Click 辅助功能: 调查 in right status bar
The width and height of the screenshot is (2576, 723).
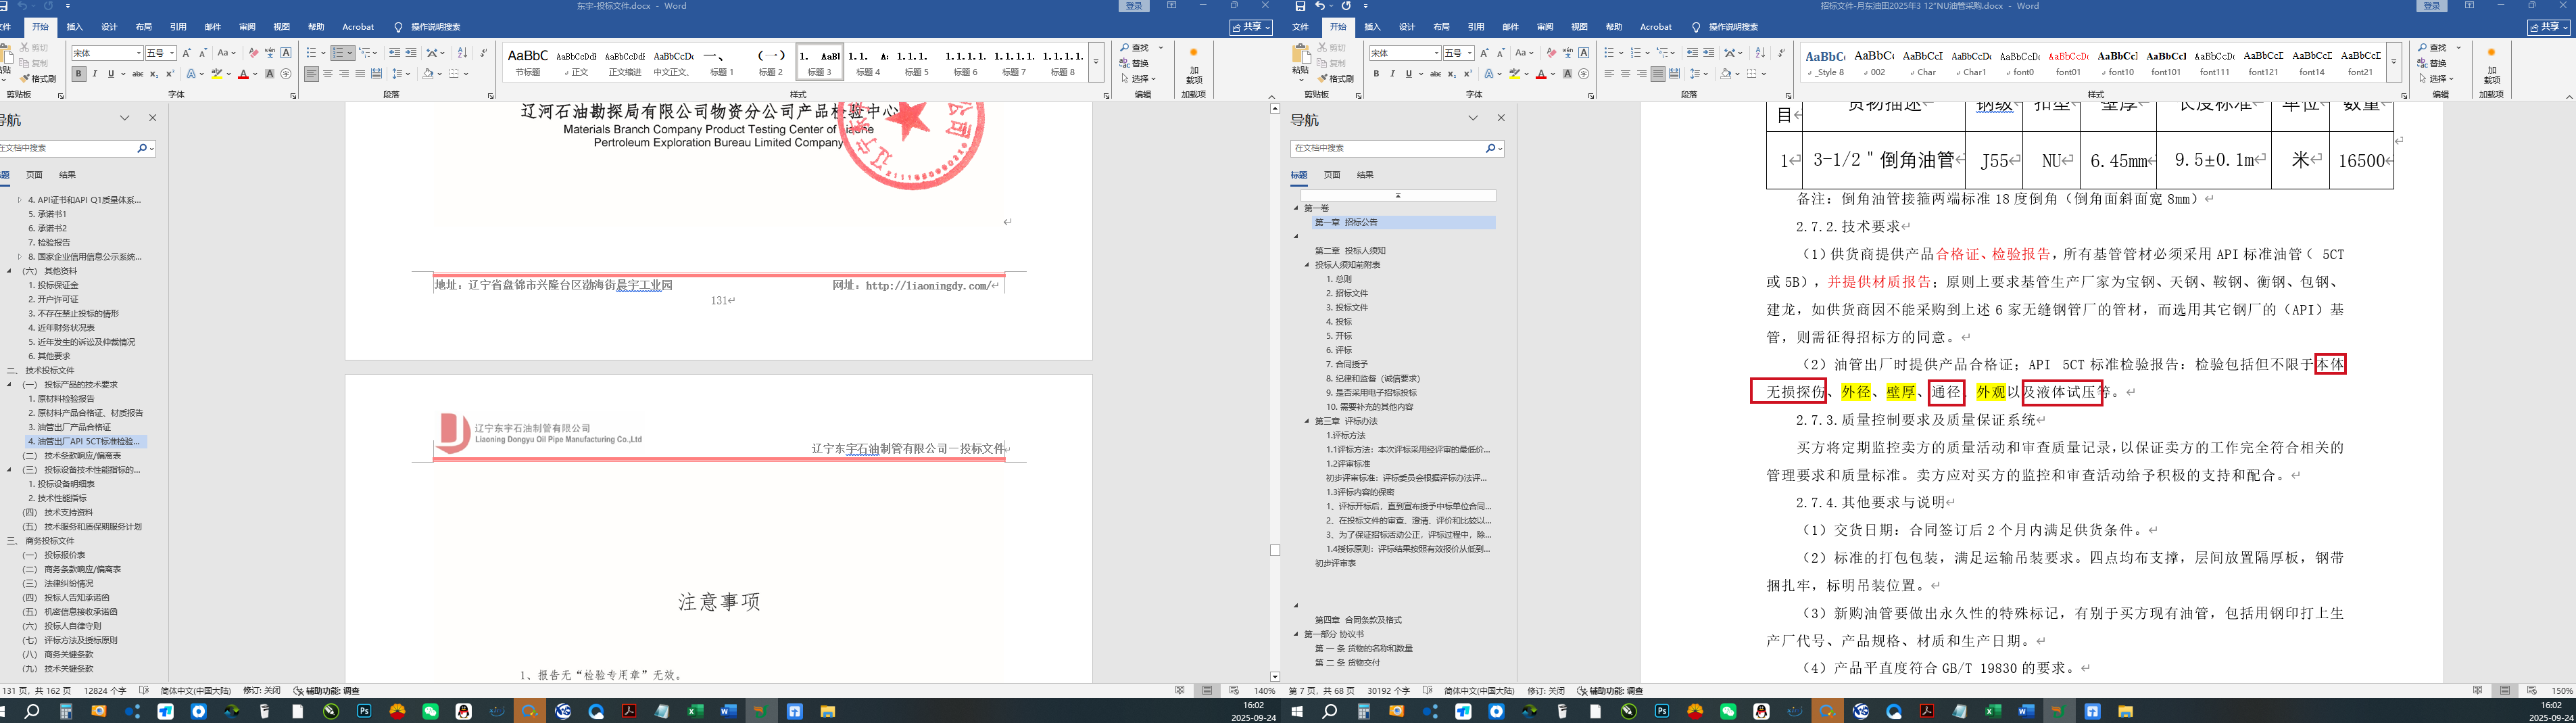(x=1610, y=691)
